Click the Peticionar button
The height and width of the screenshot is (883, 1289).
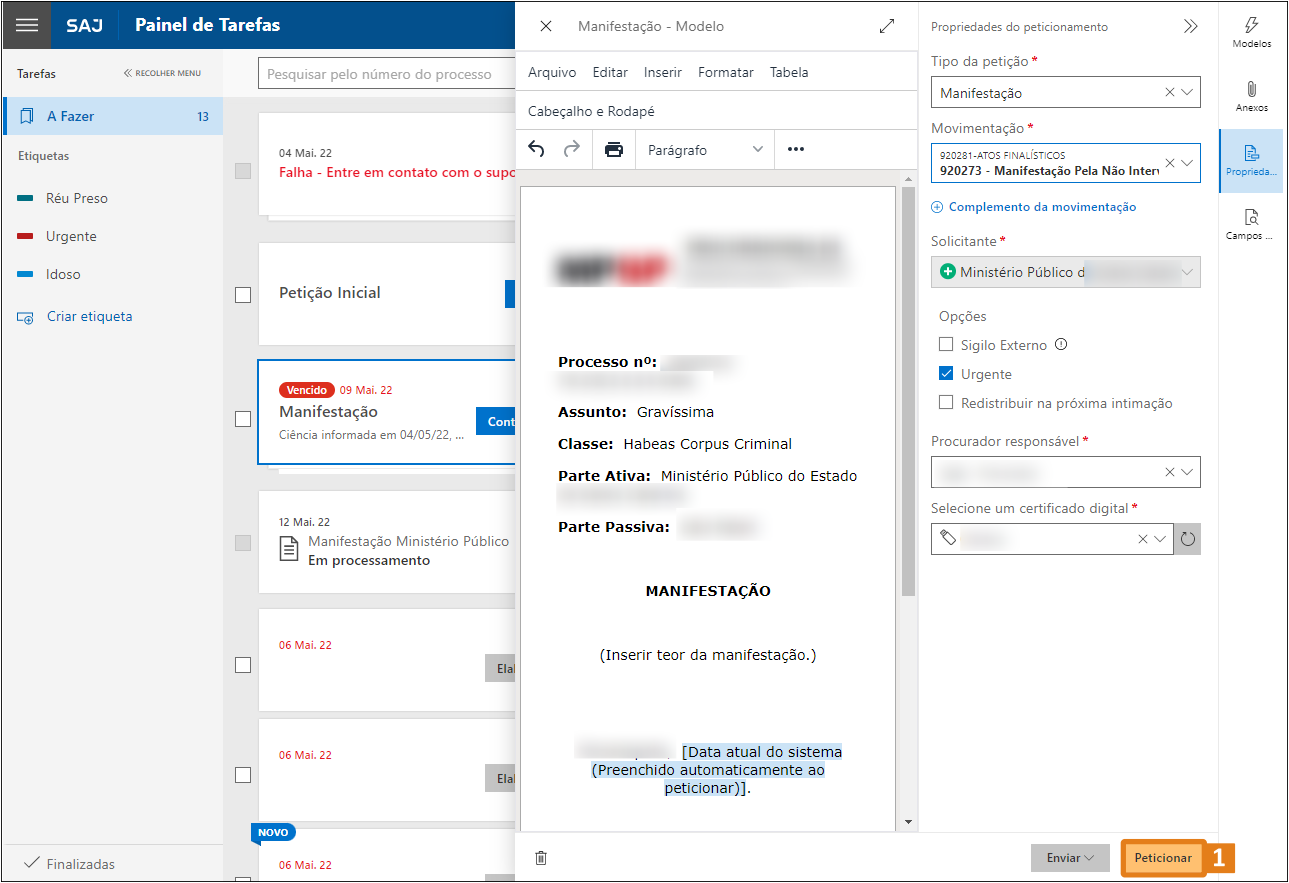1162,858
